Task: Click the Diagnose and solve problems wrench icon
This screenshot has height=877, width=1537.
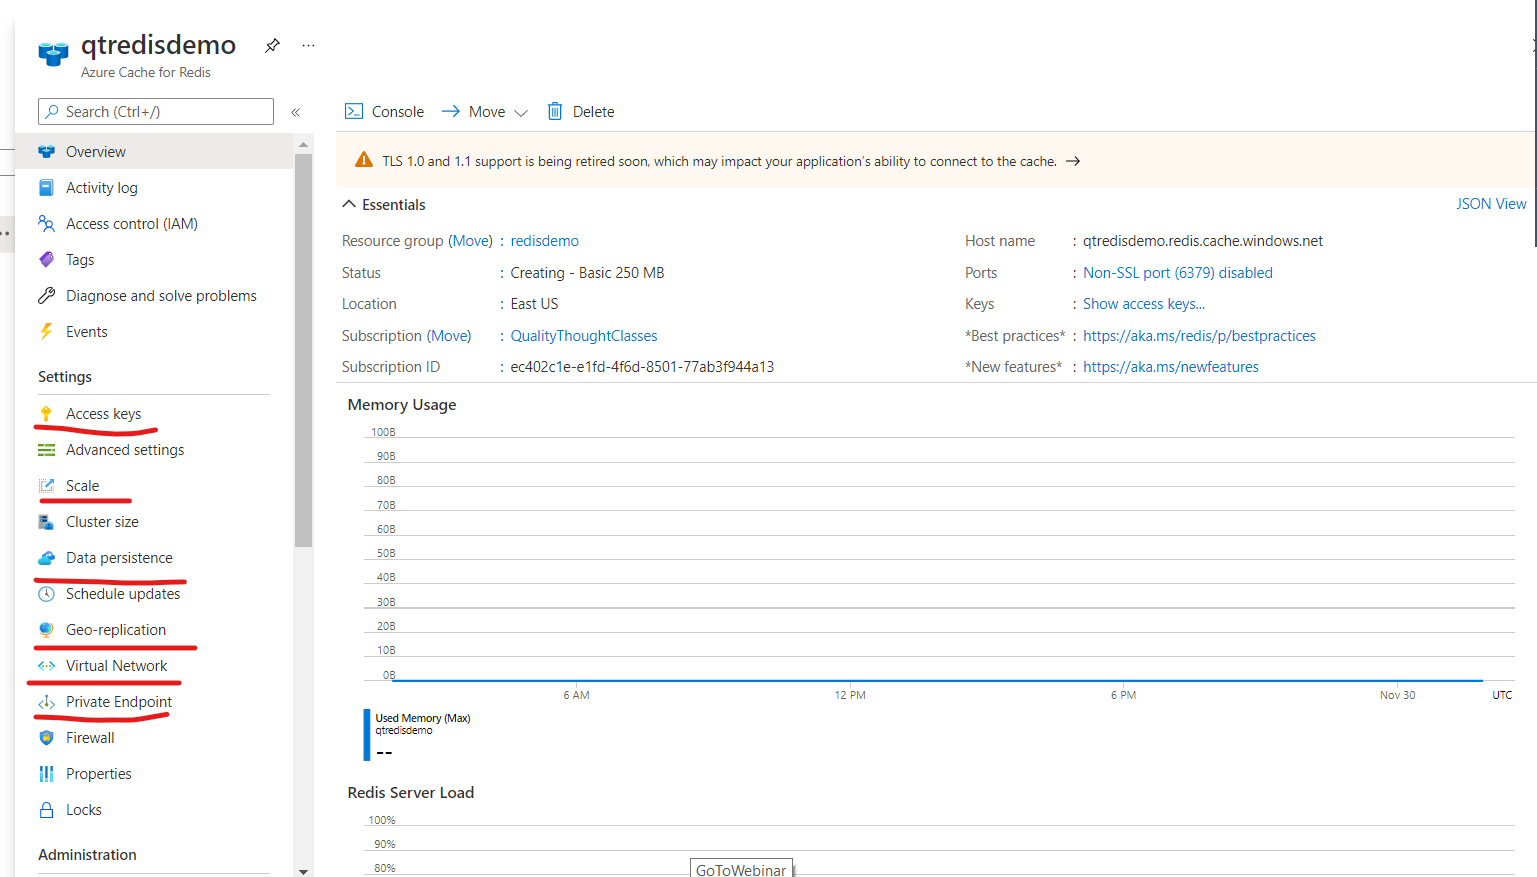Action: (x=46, y=296)
